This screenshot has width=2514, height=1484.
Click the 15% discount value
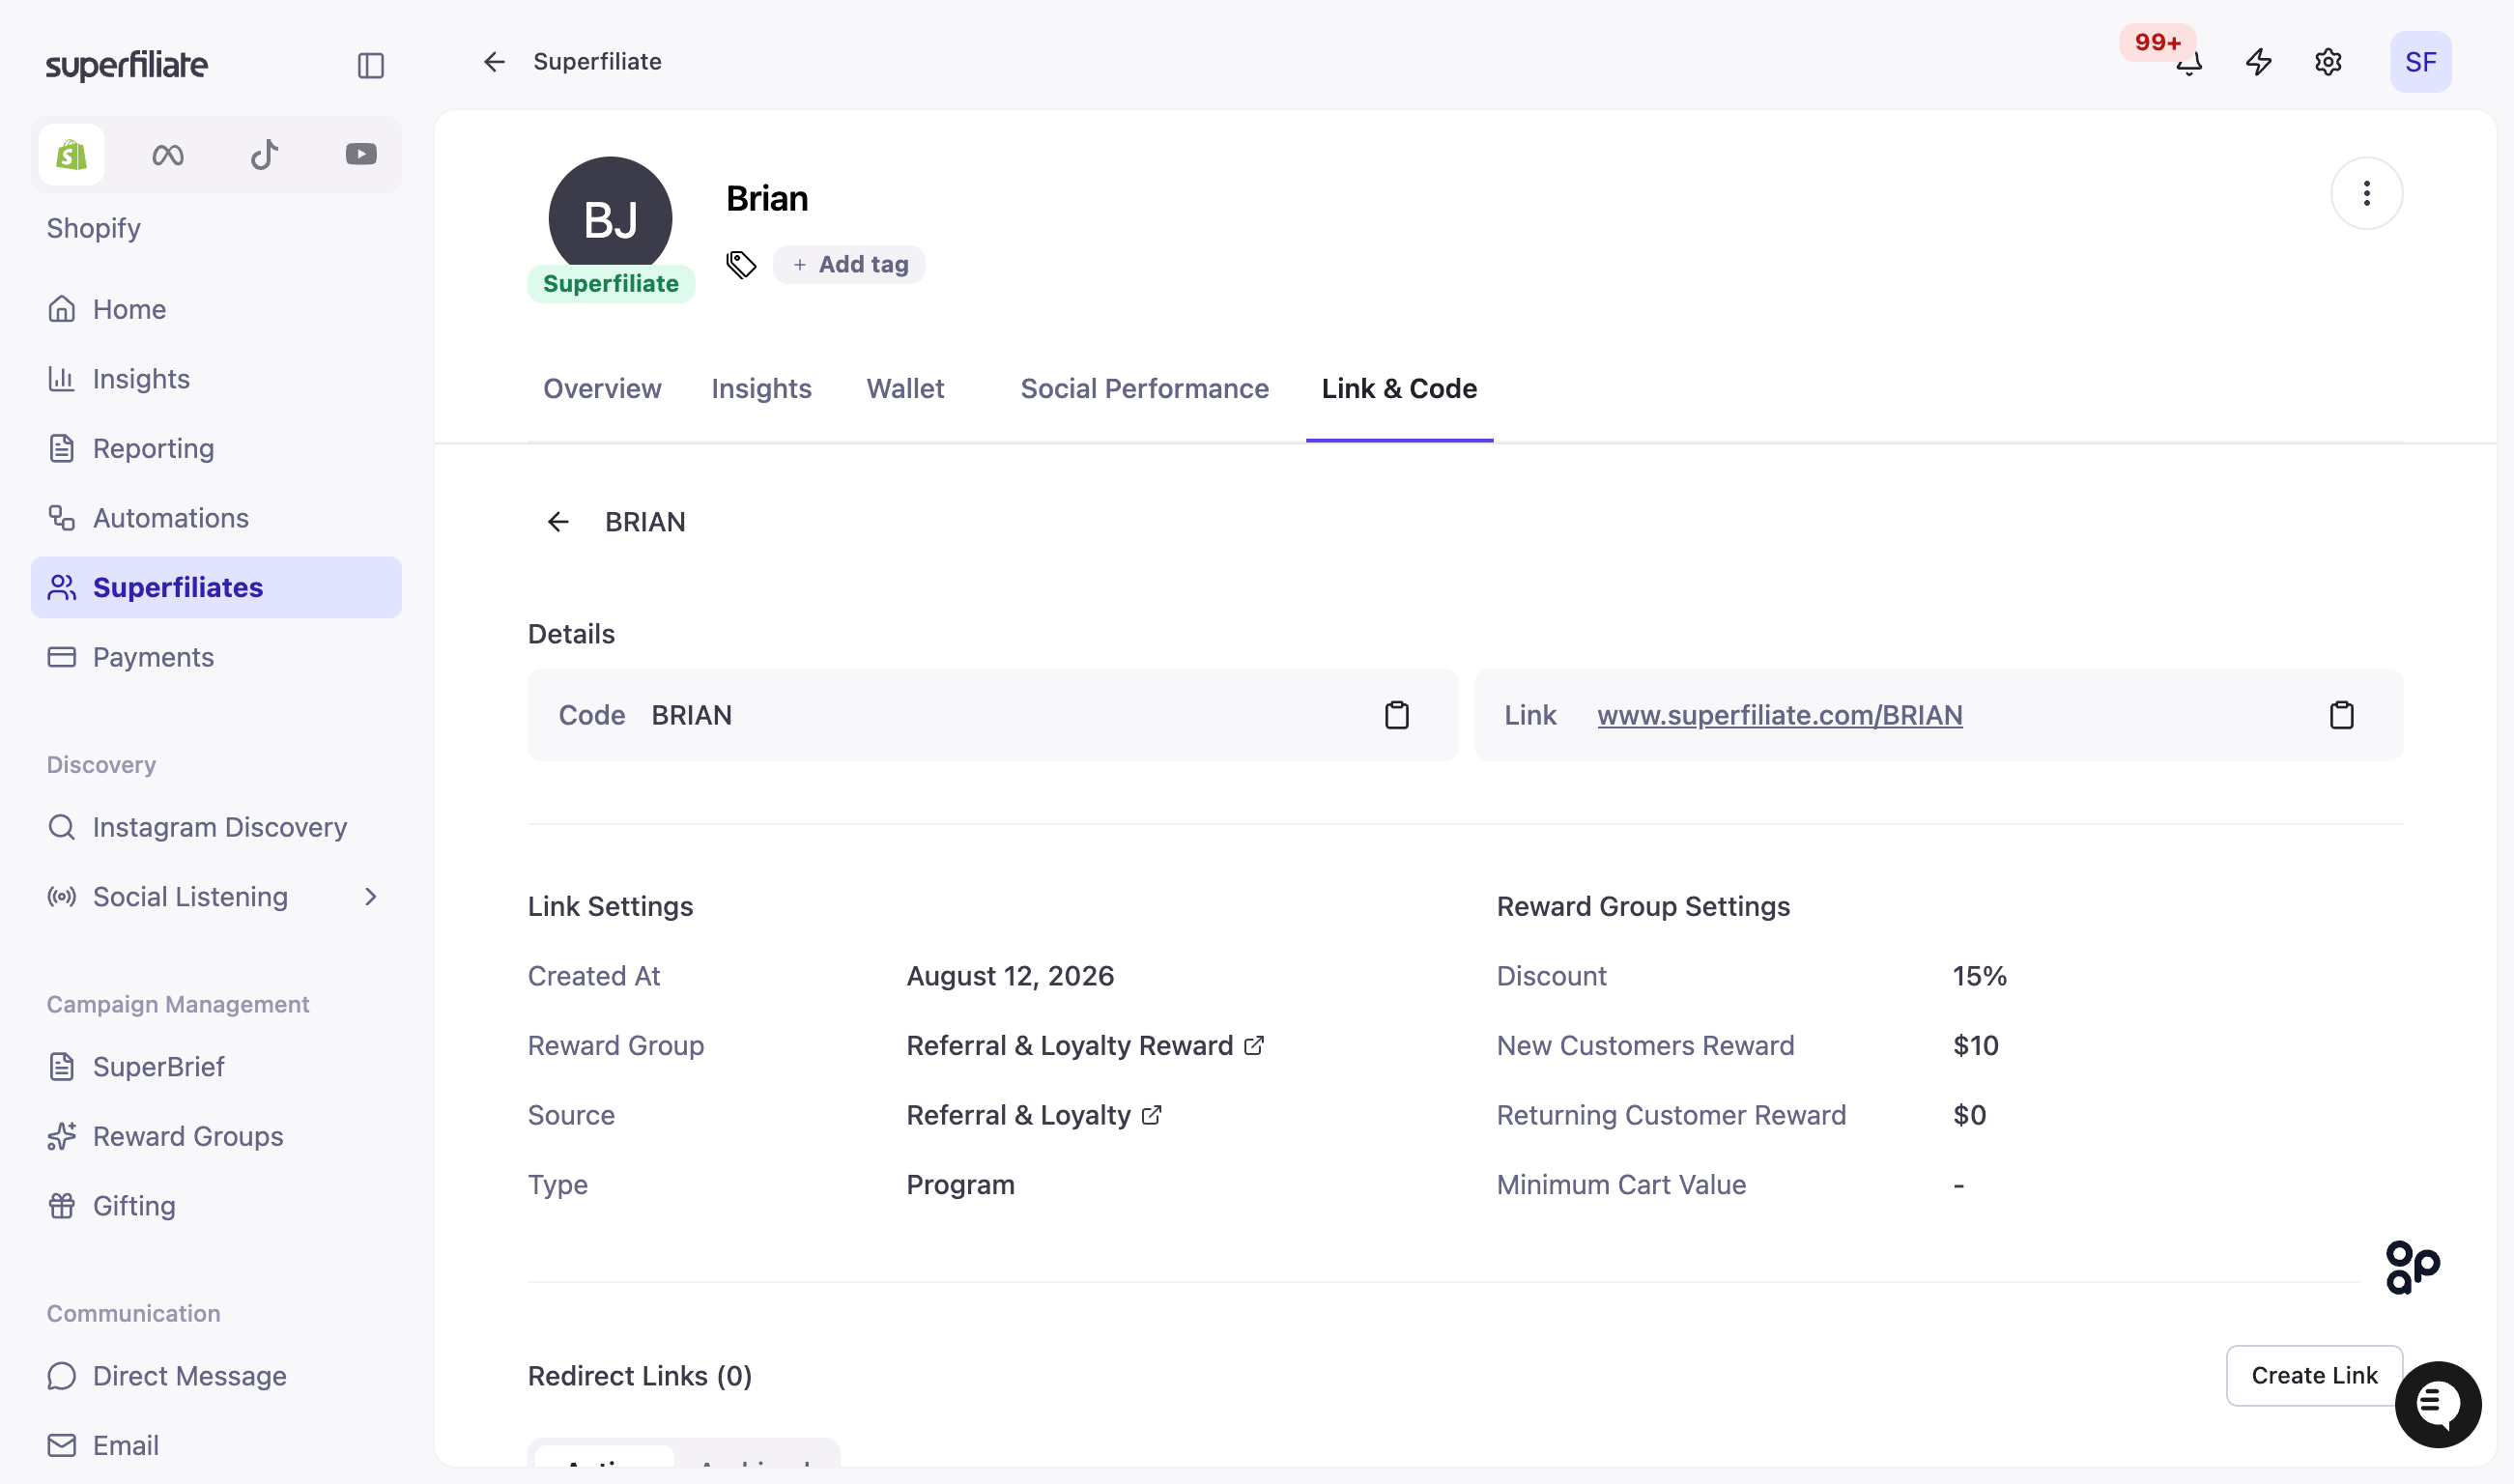click(x=1979, y=976)
